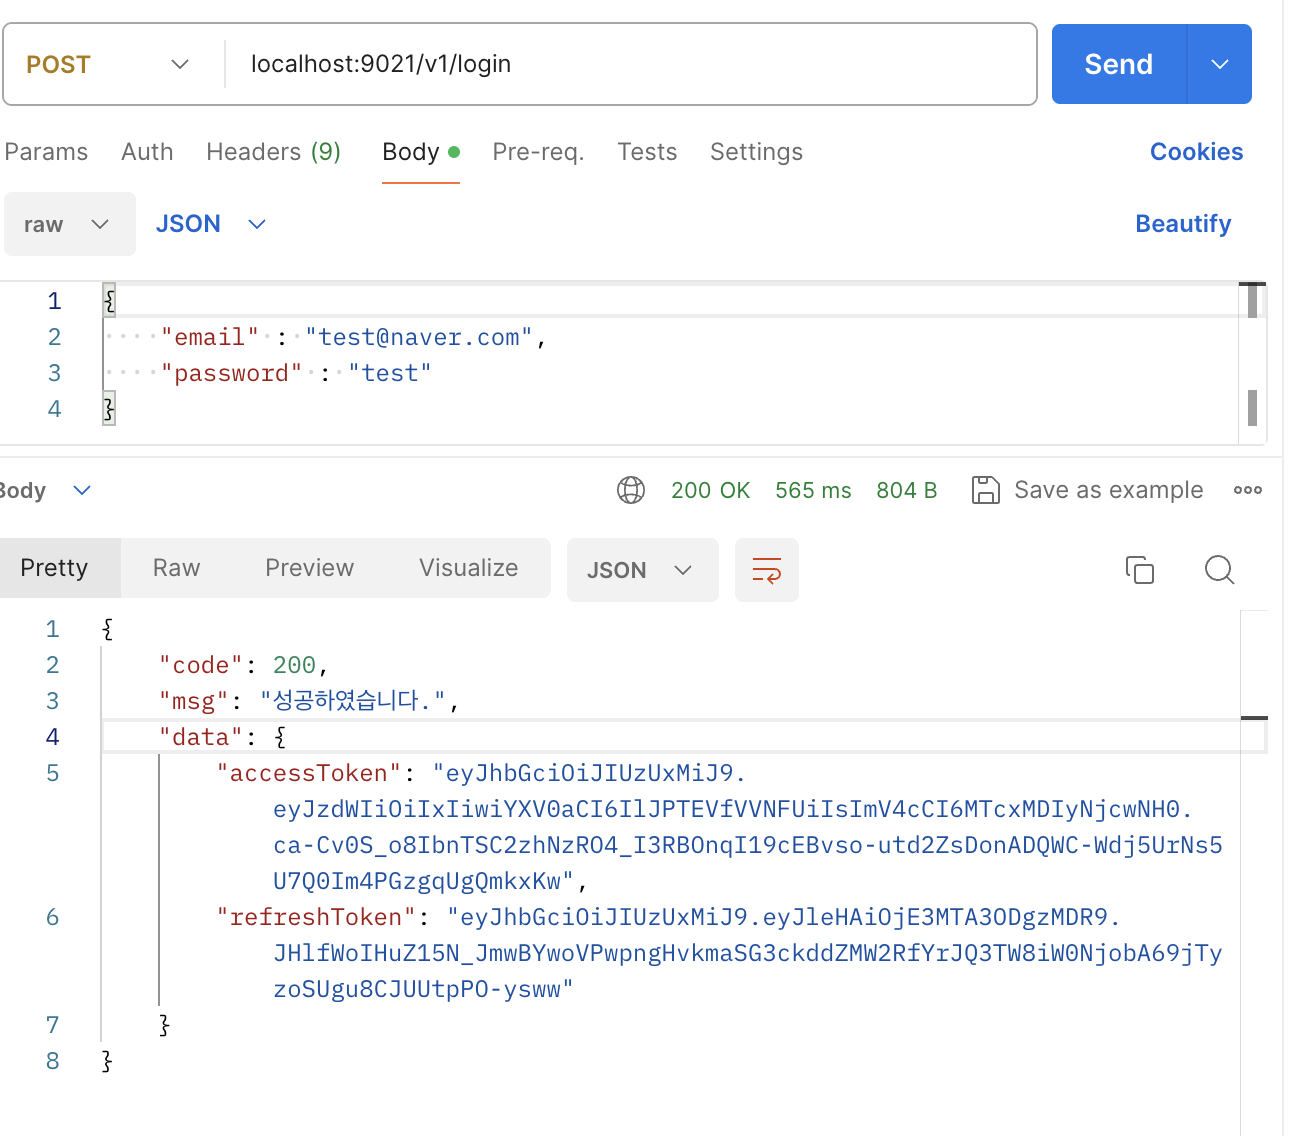Click the request body editor scrollbar
Viewport: 1296px width, 1136px height.
pyautogui.click(x=1252, y=362)
